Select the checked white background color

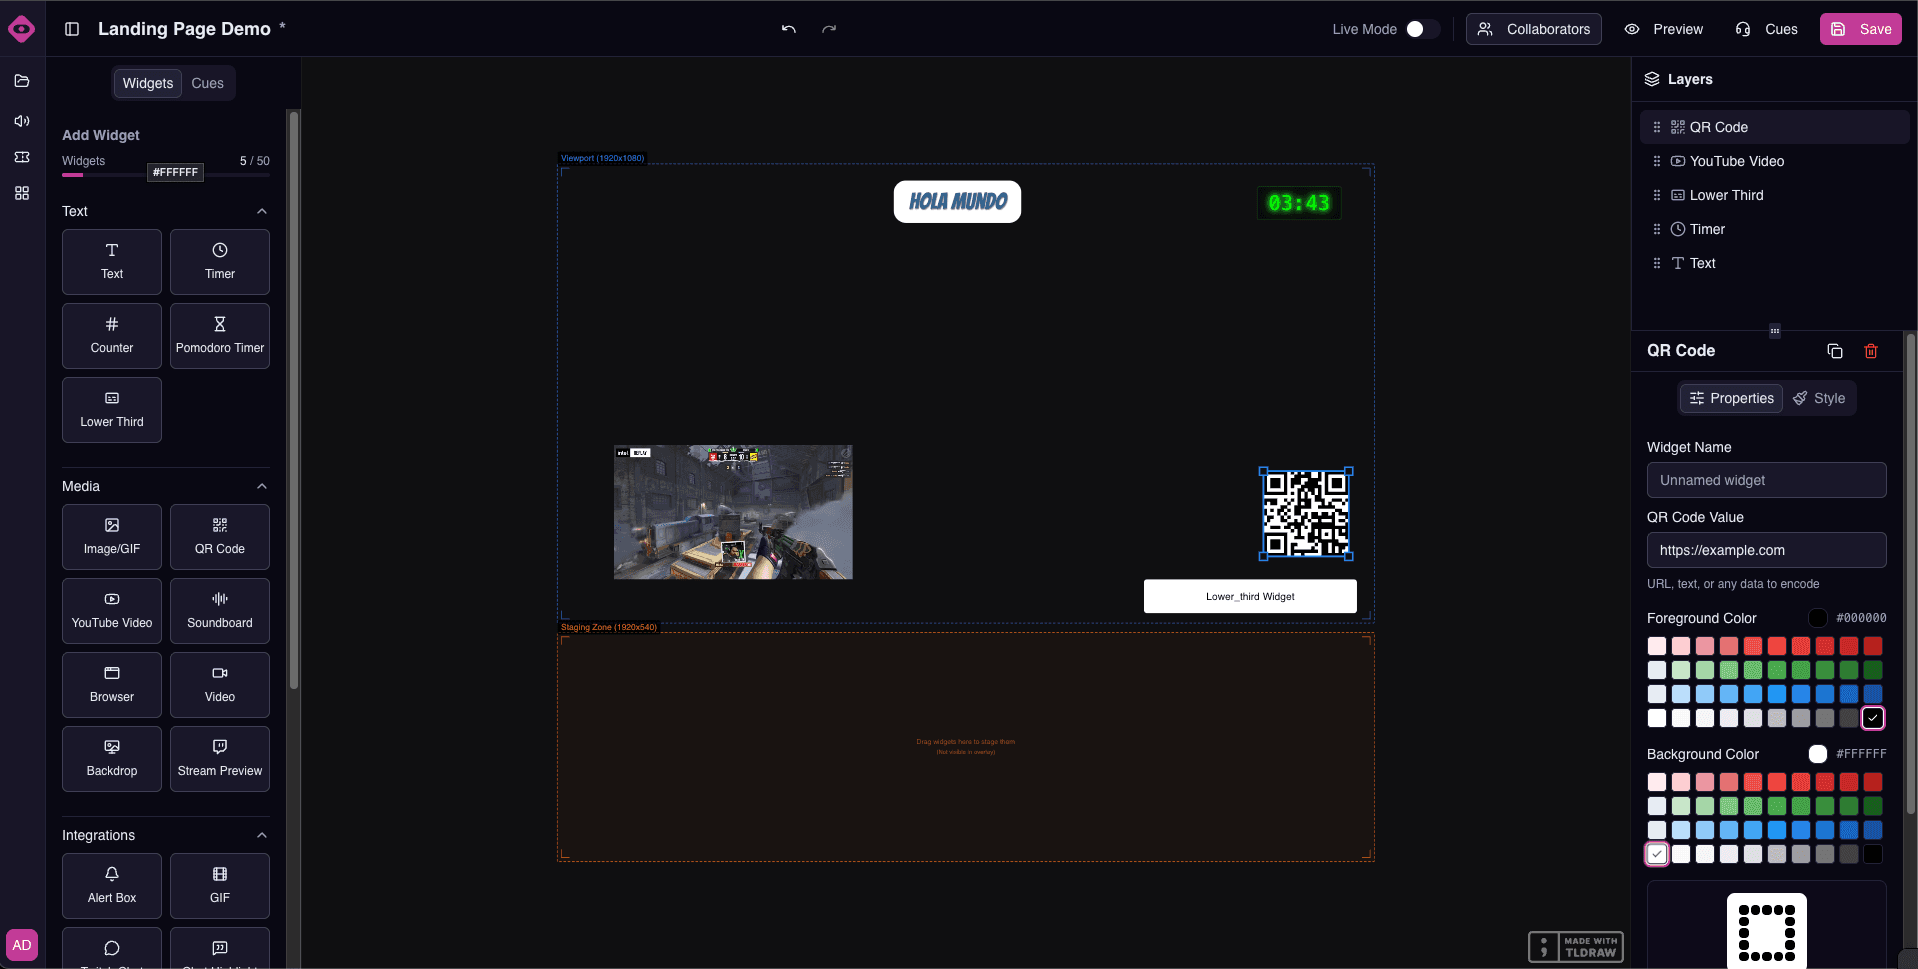1656,854
